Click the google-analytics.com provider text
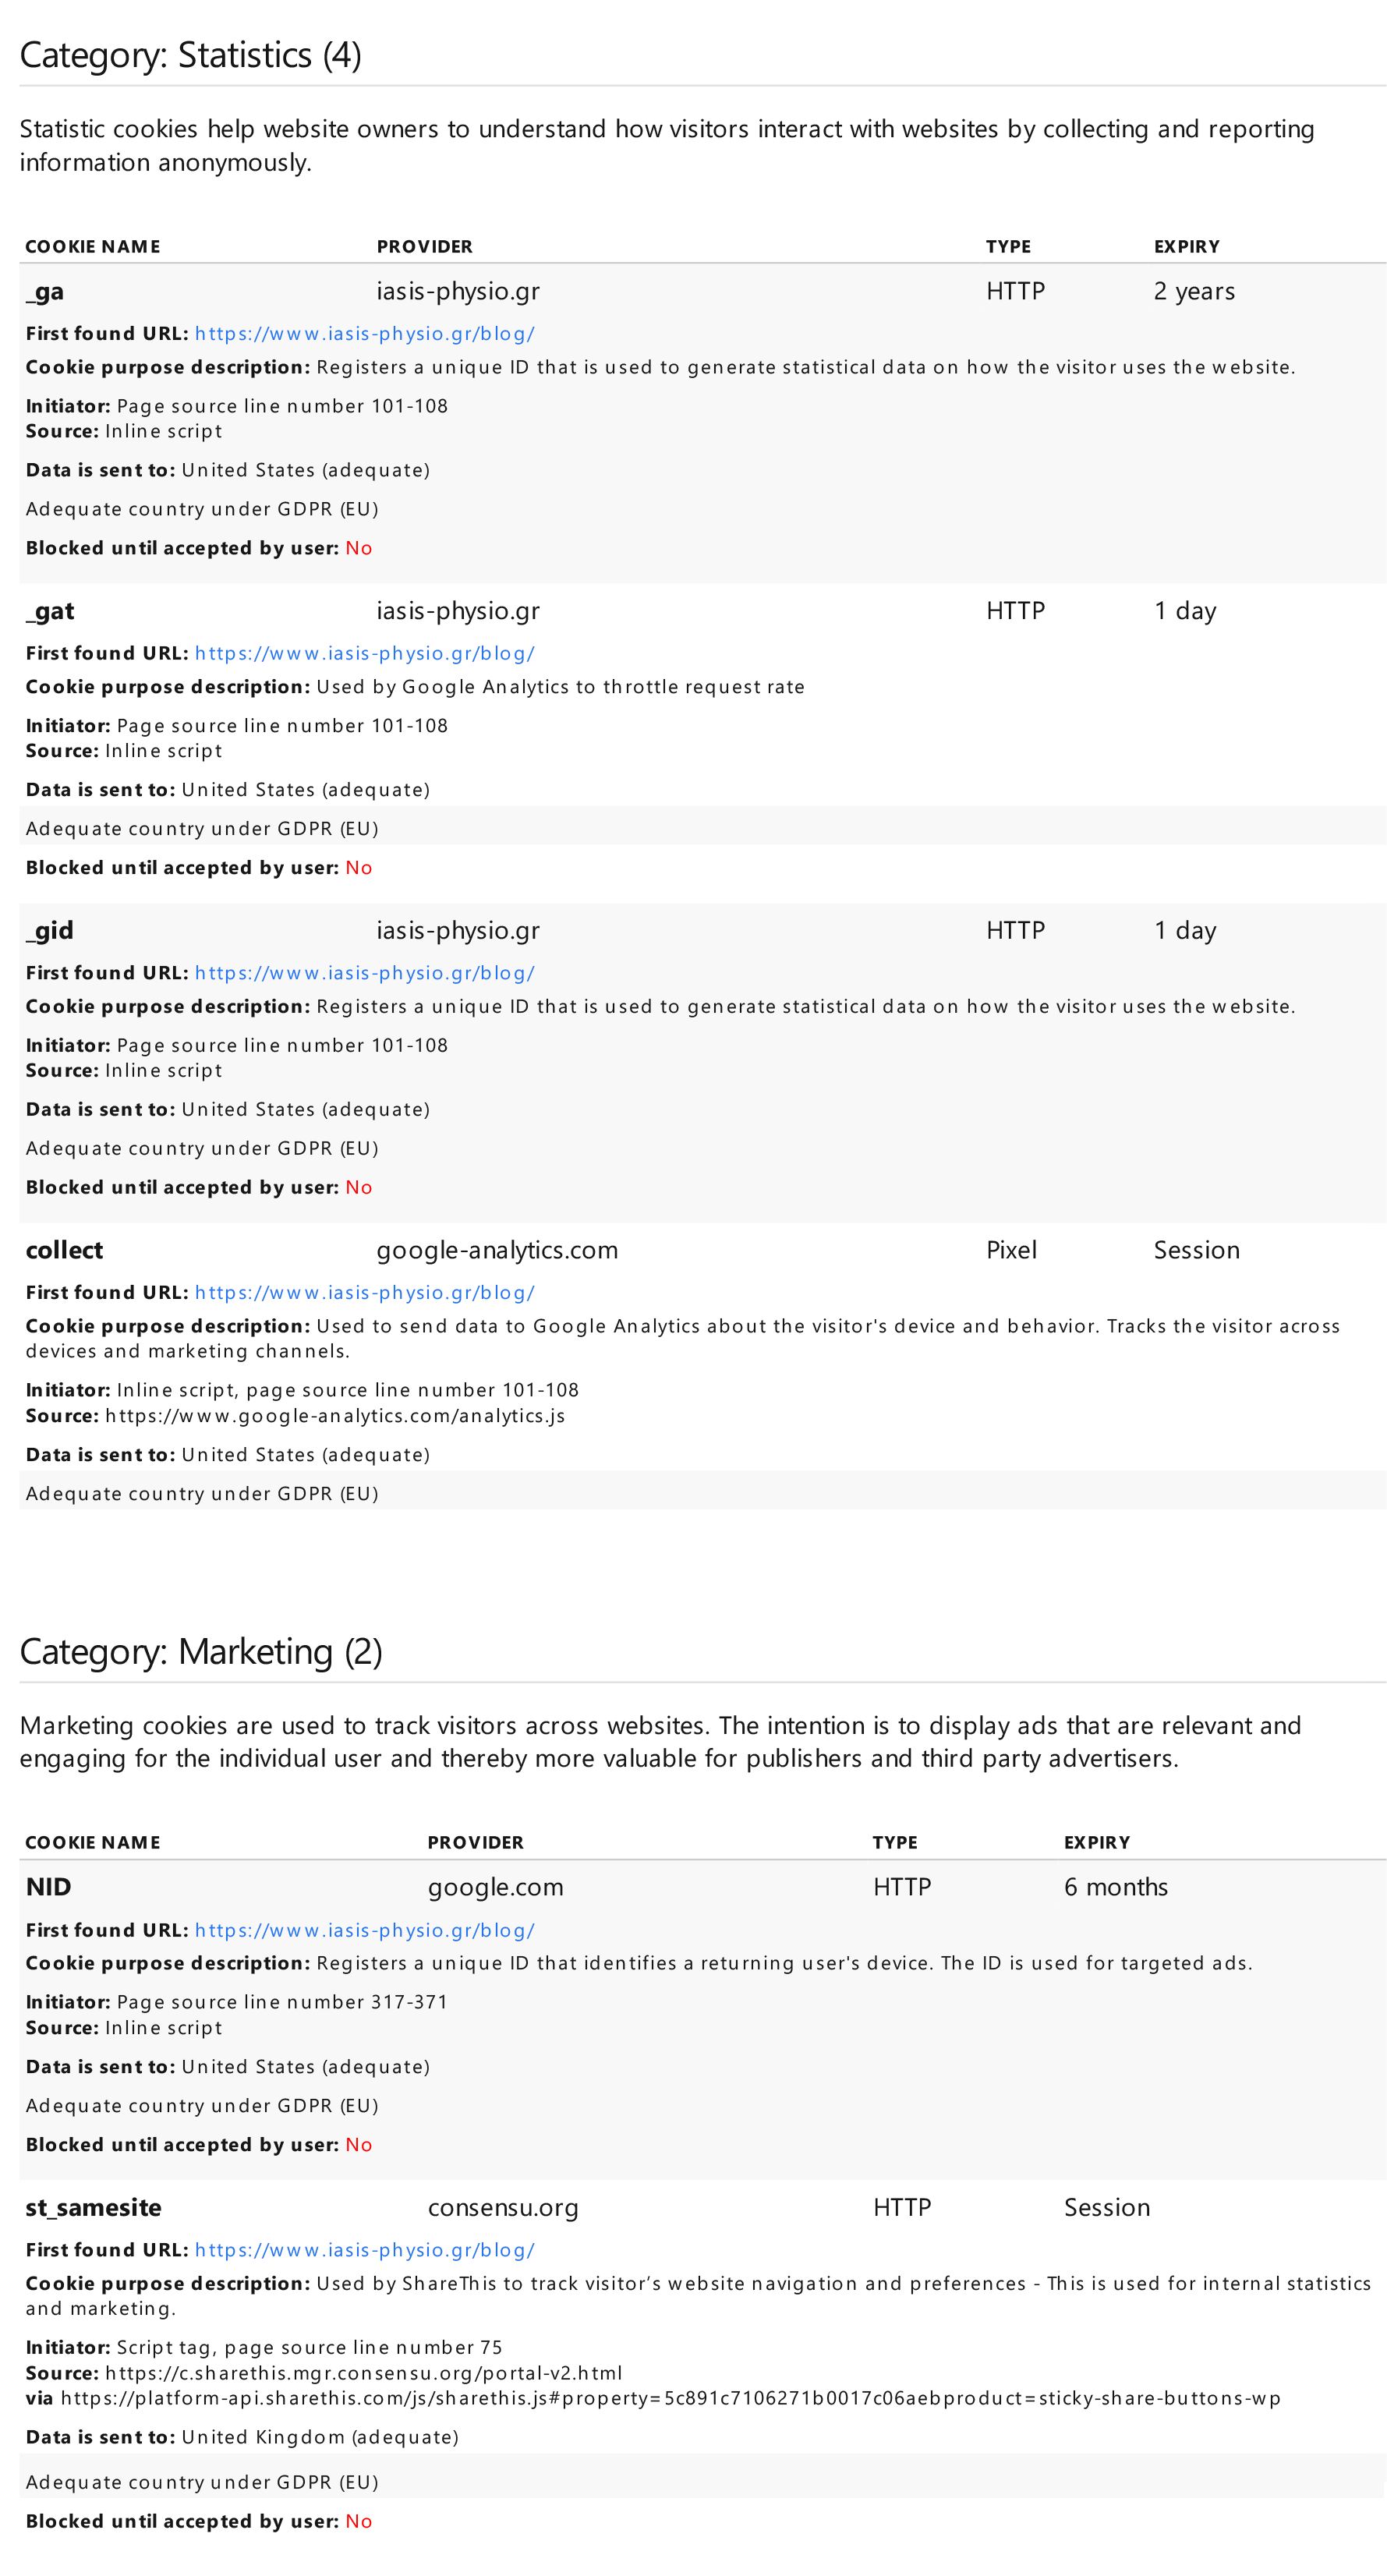Image resolution: width=1387 pixels, height=2576 pixels. tap(497, 1250)
